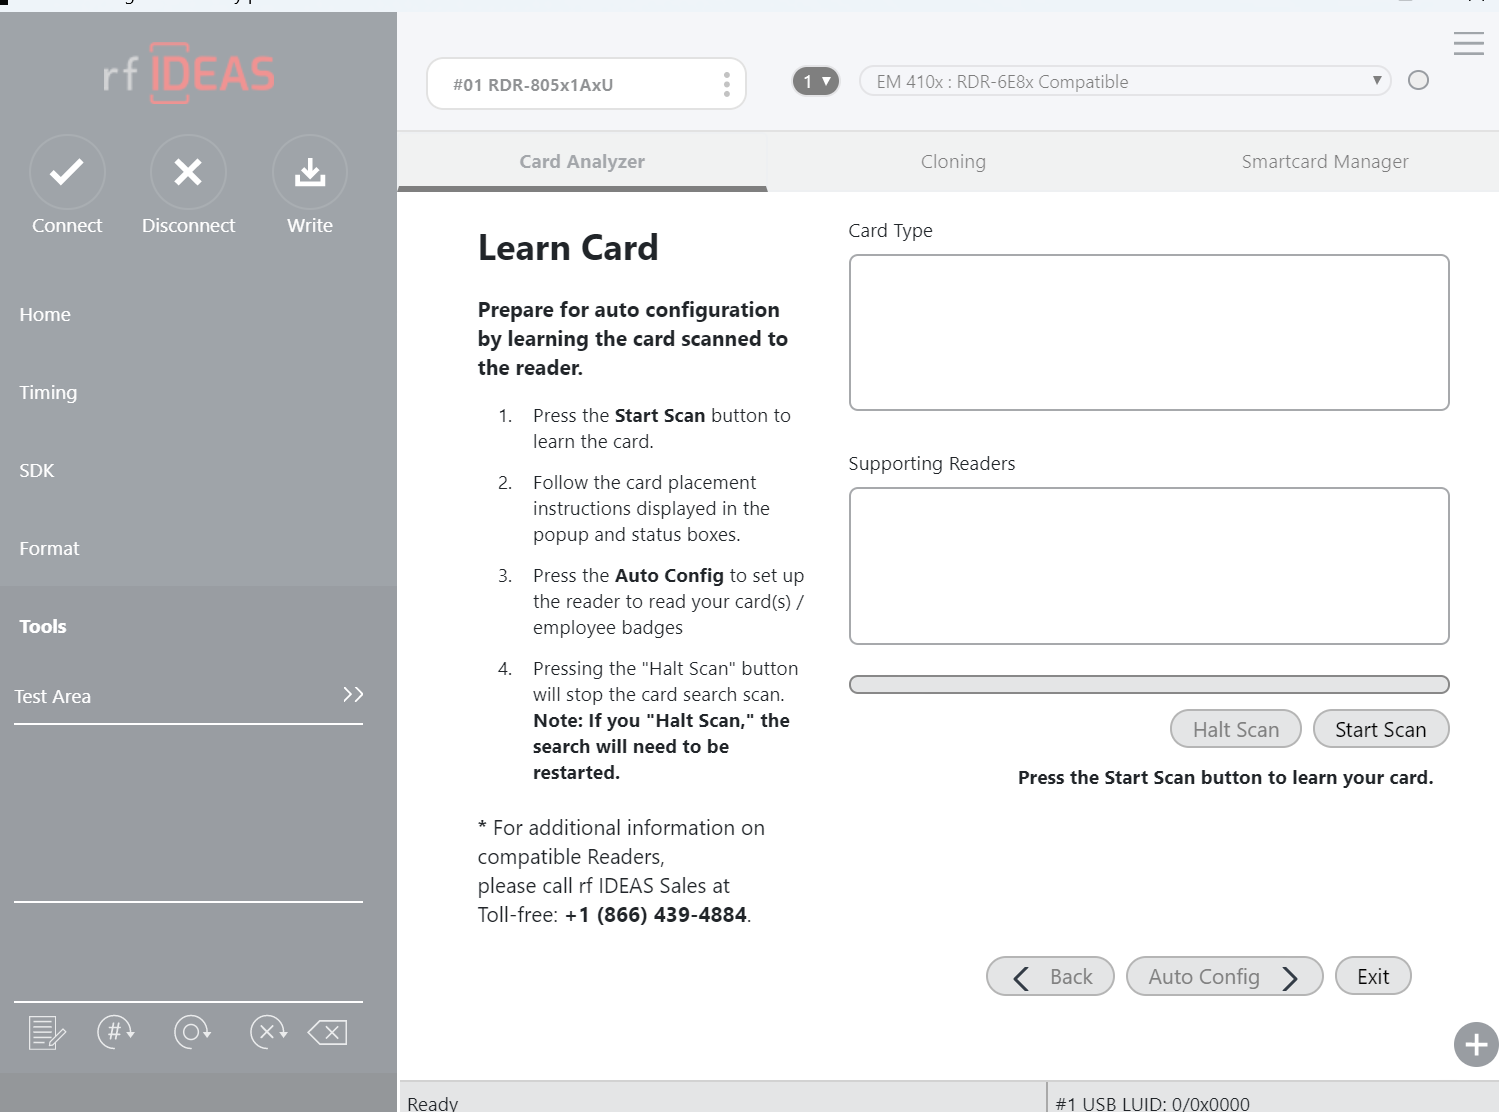1499x1112 pixels.
Task: Click the circular X reset icon
Action: click(268, 1032)
